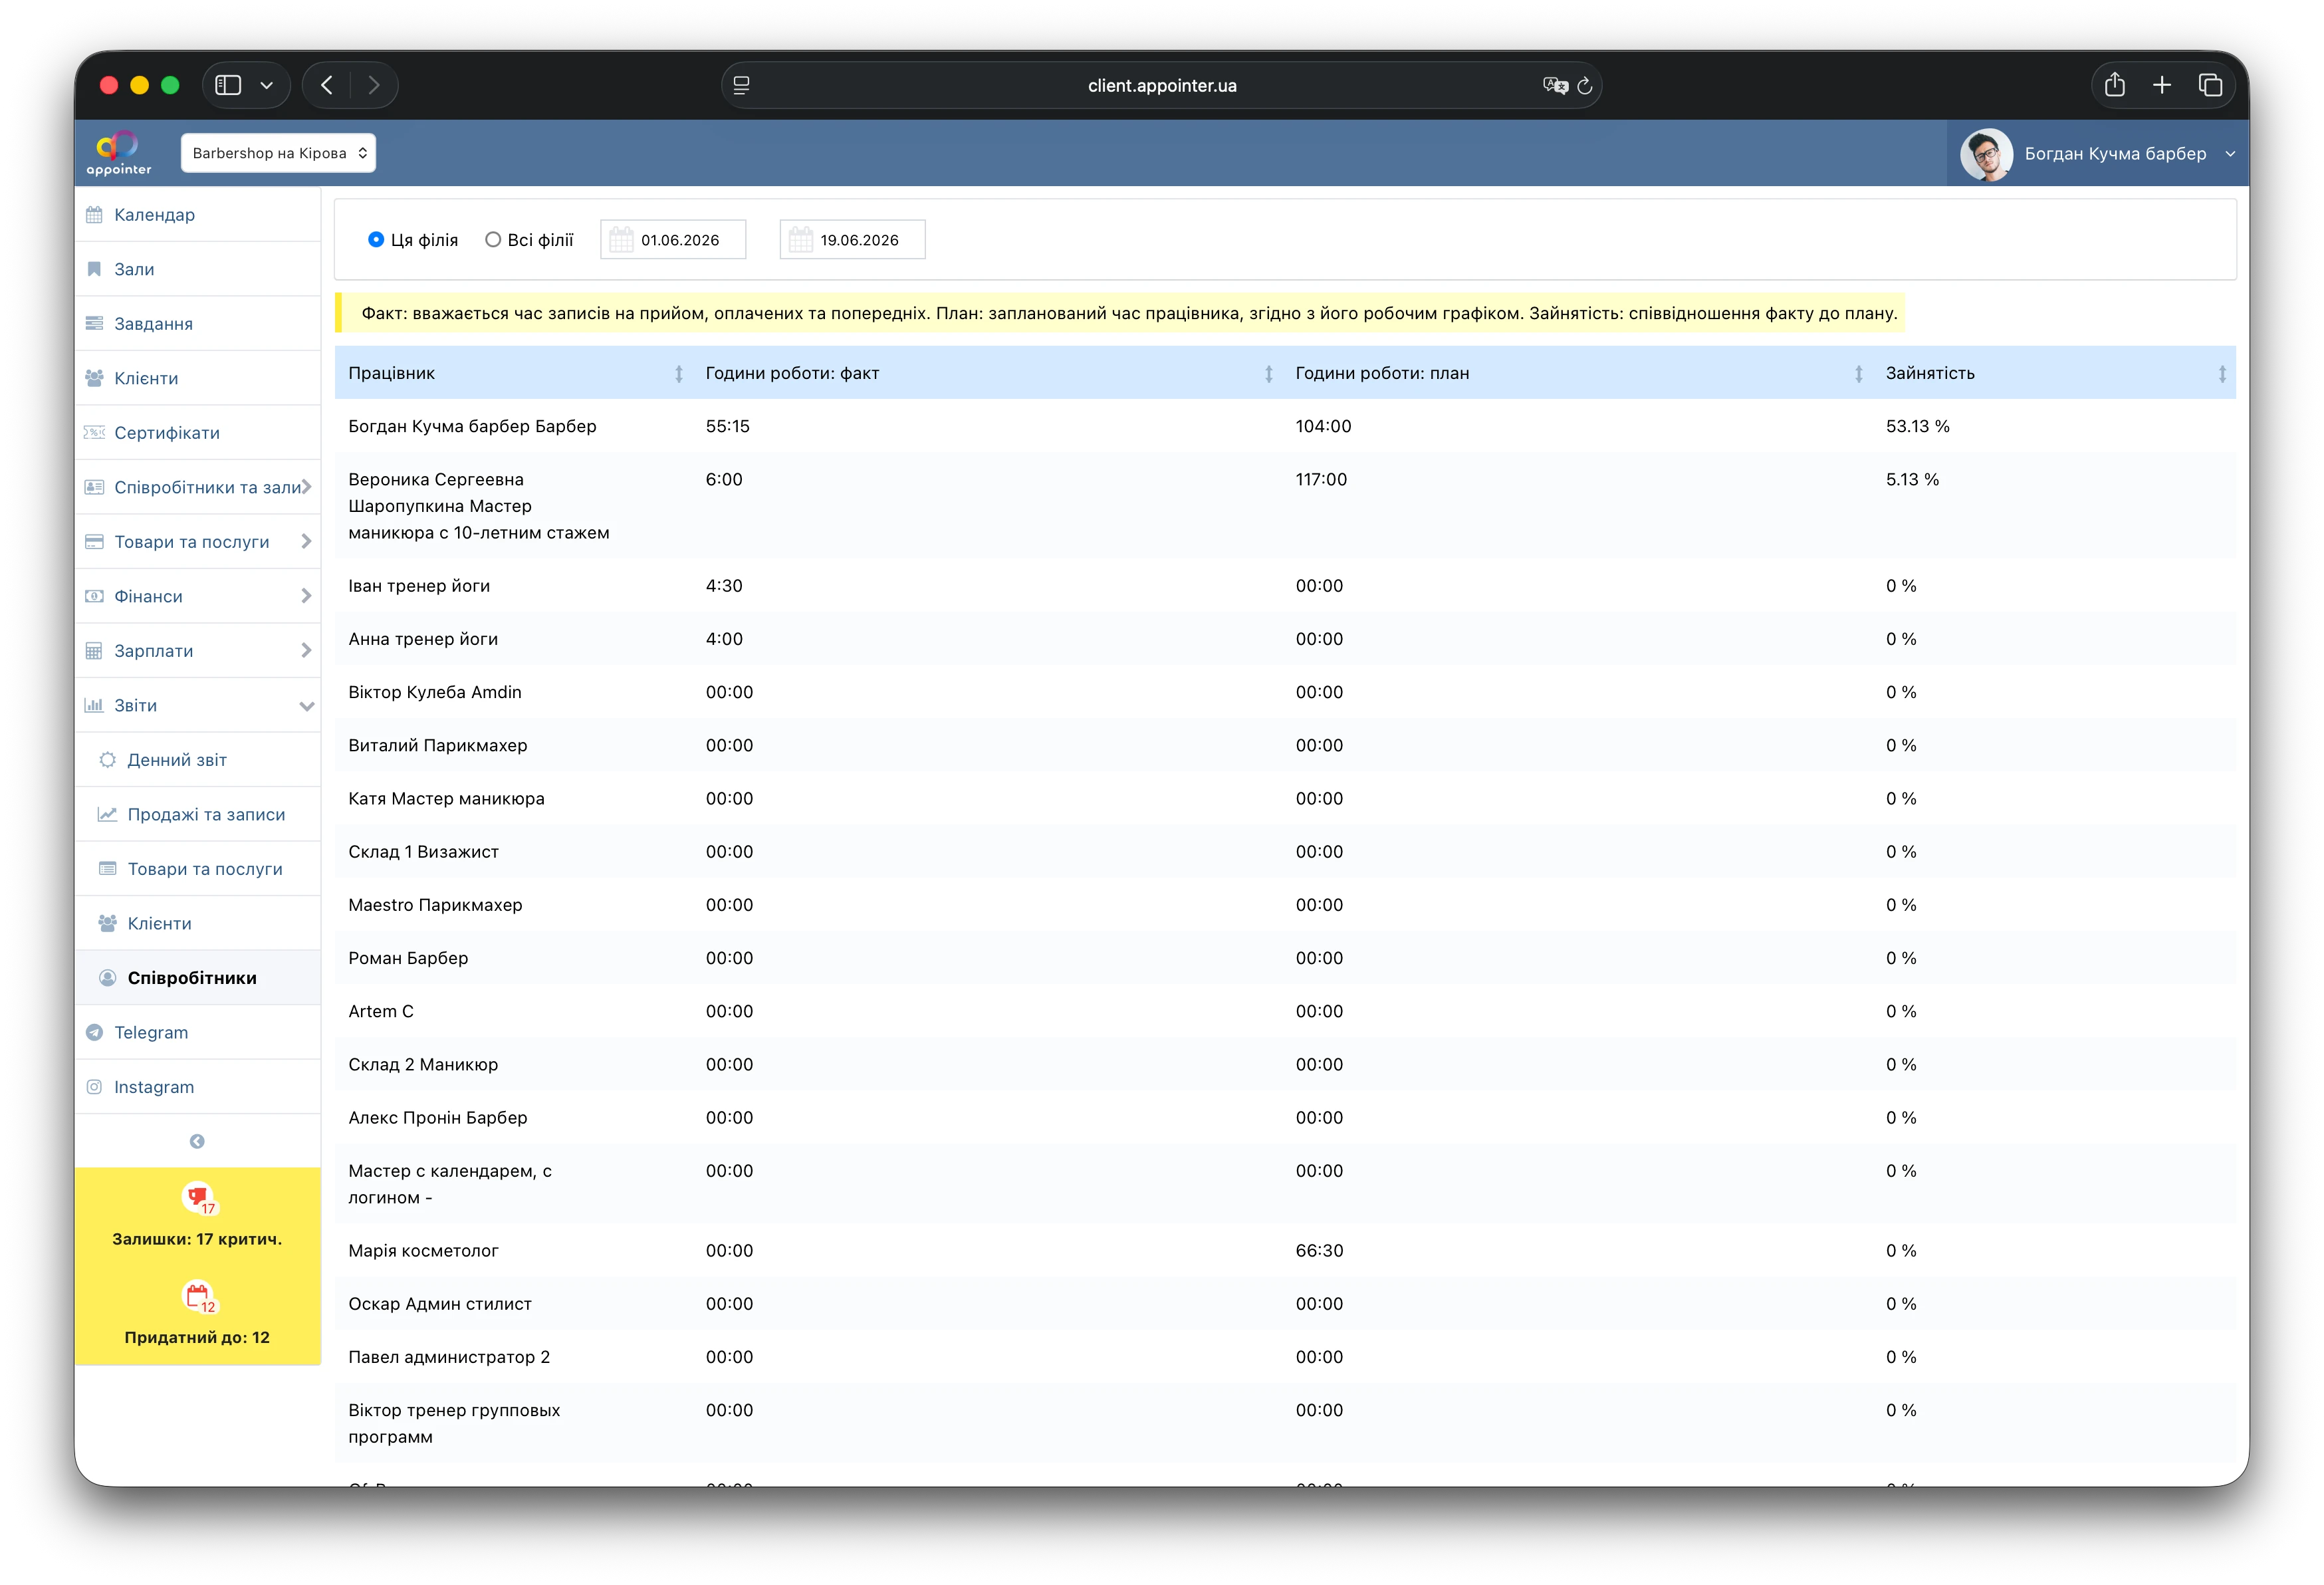Click the Денний звіт sun icon
Viewport: 2324px width, 1585px height.
tap(107, 759)
